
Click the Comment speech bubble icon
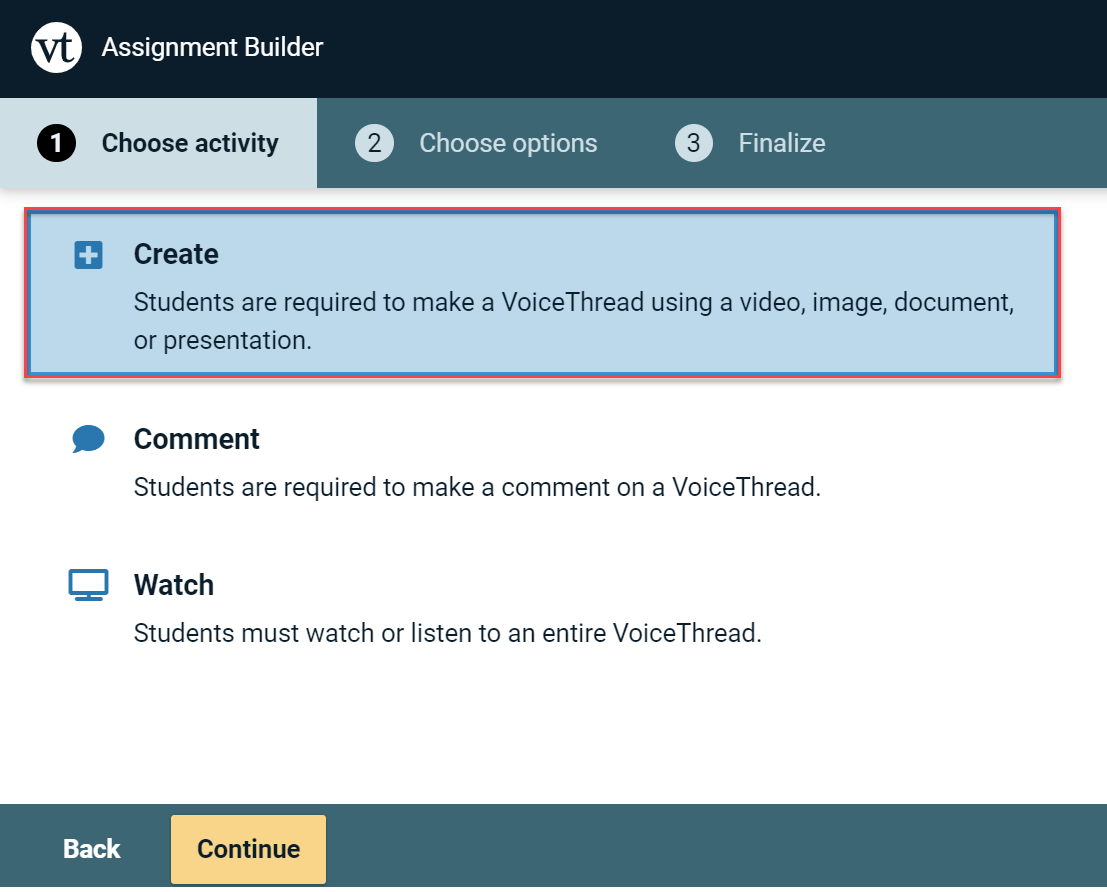pyautogui.click(x=88, y=439)
